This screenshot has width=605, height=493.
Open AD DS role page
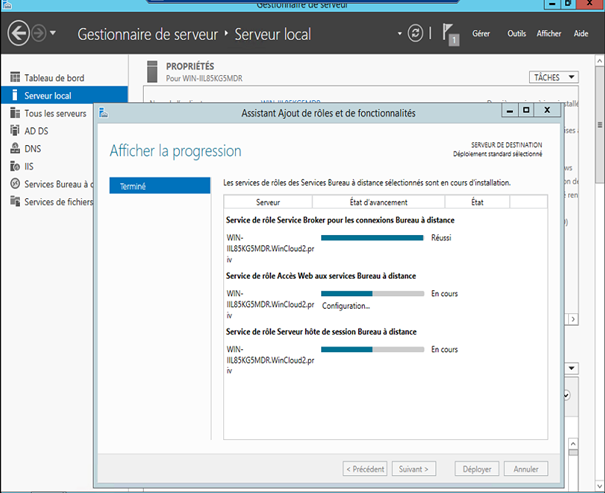[x=39, y=131]
